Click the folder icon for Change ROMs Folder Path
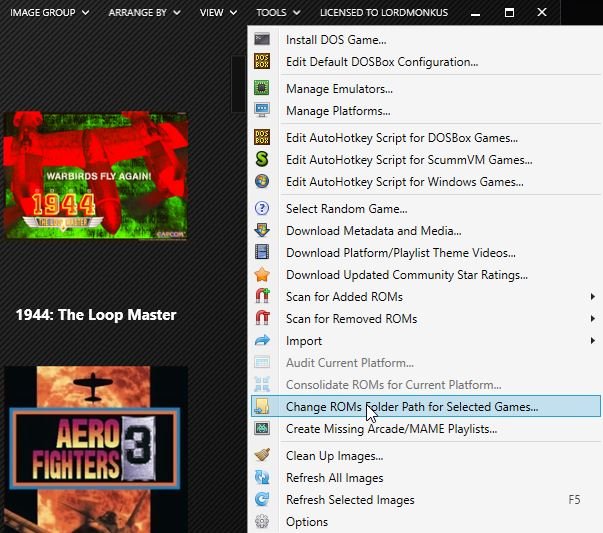The height and width of the screenshot is (533, 603). (262, 406)
